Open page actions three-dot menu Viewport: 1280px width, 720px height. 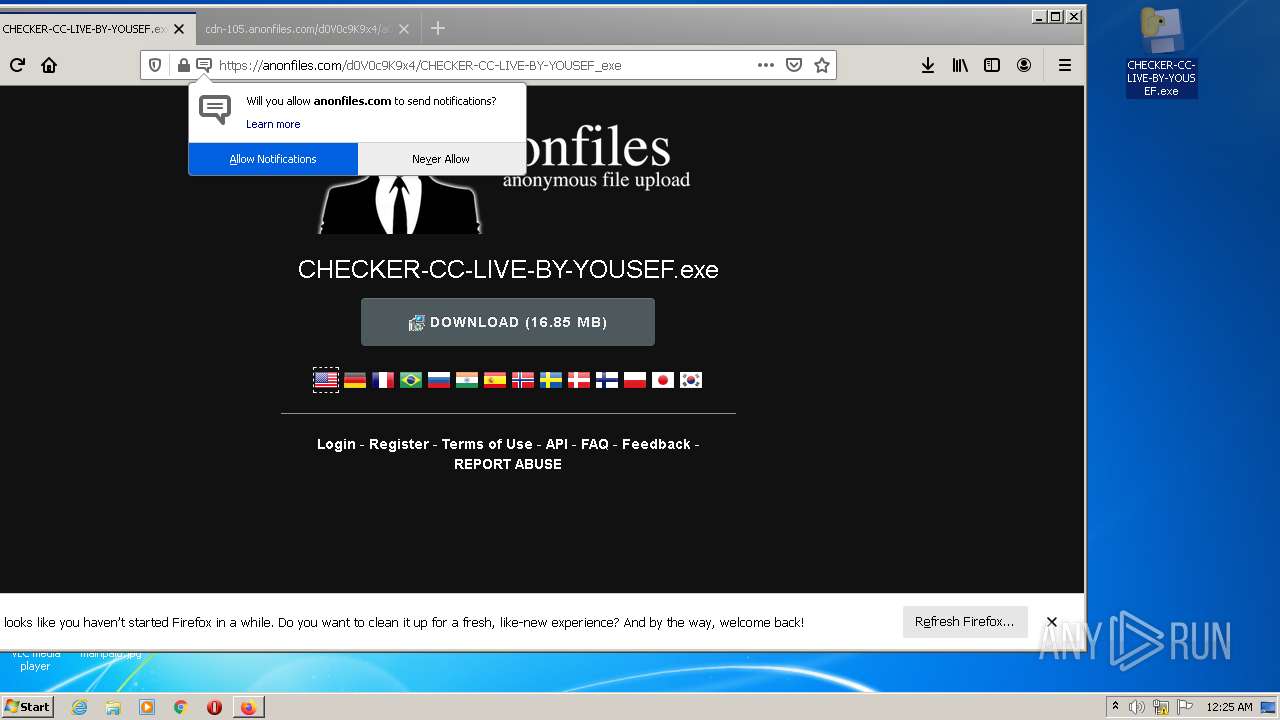click(x=766, y=65)
